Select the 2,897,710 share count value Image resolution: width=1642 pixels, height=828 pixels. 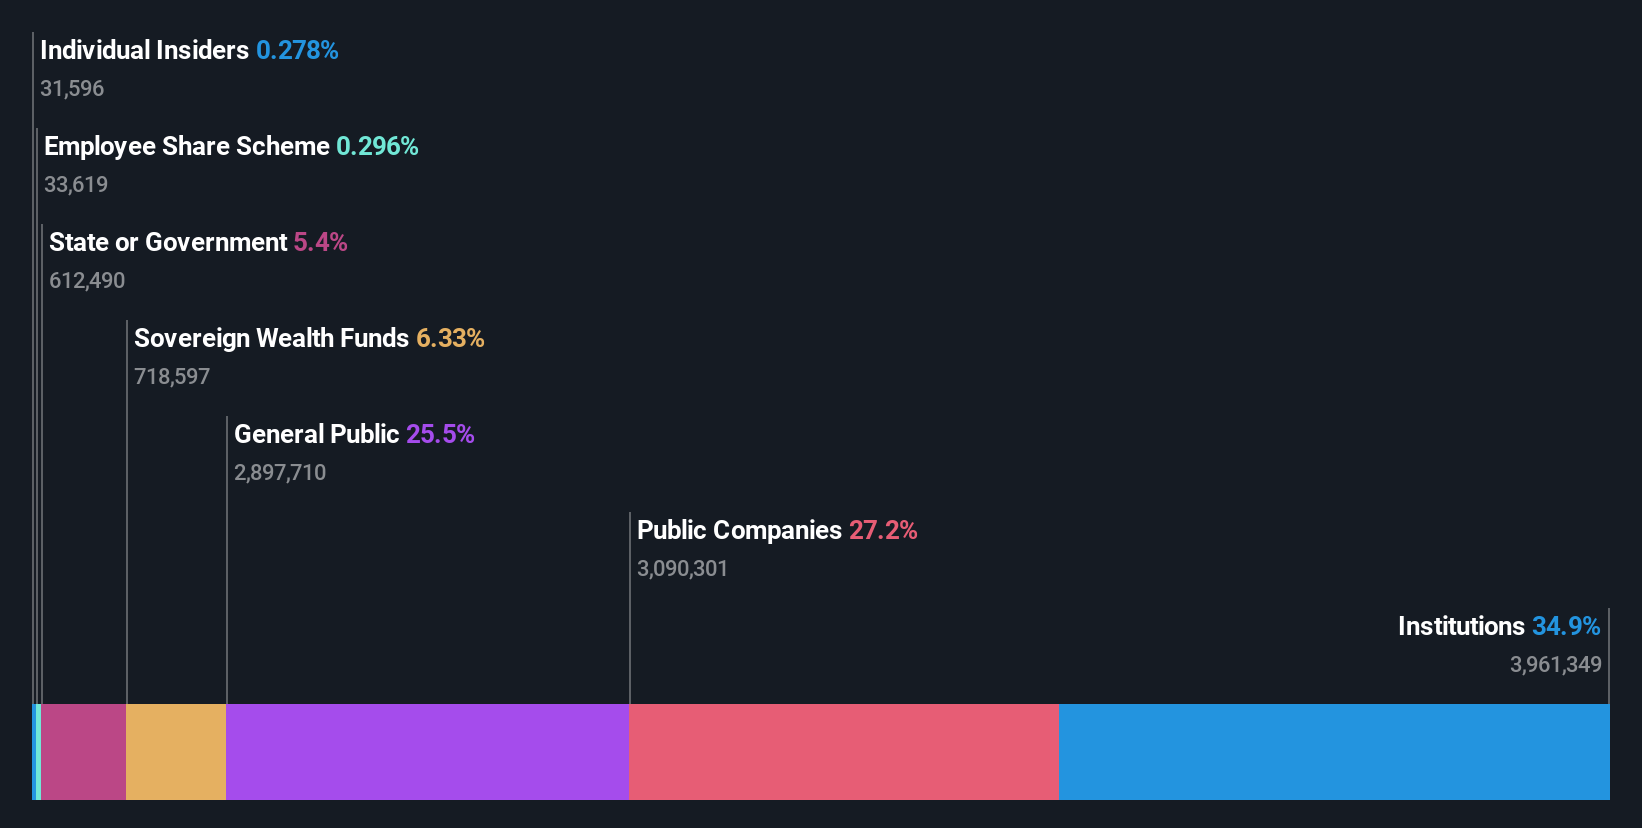click(x=280, y=472)
